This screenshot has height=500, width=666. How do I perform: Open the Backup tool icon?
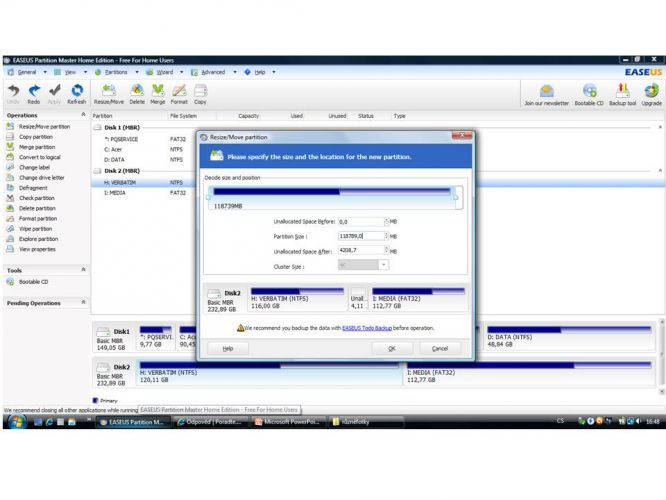click(x=622, y=95)
